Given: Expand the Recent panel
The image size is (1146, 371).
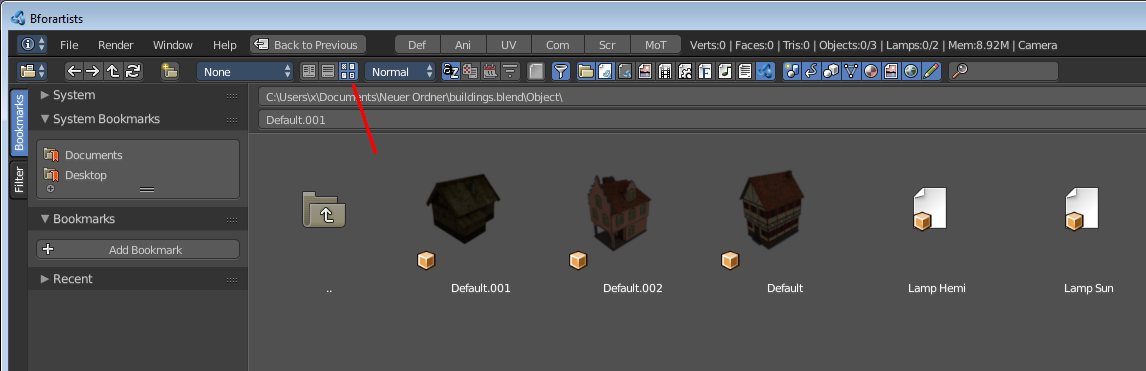Looking at the screenshot, I should pos(45,279).
